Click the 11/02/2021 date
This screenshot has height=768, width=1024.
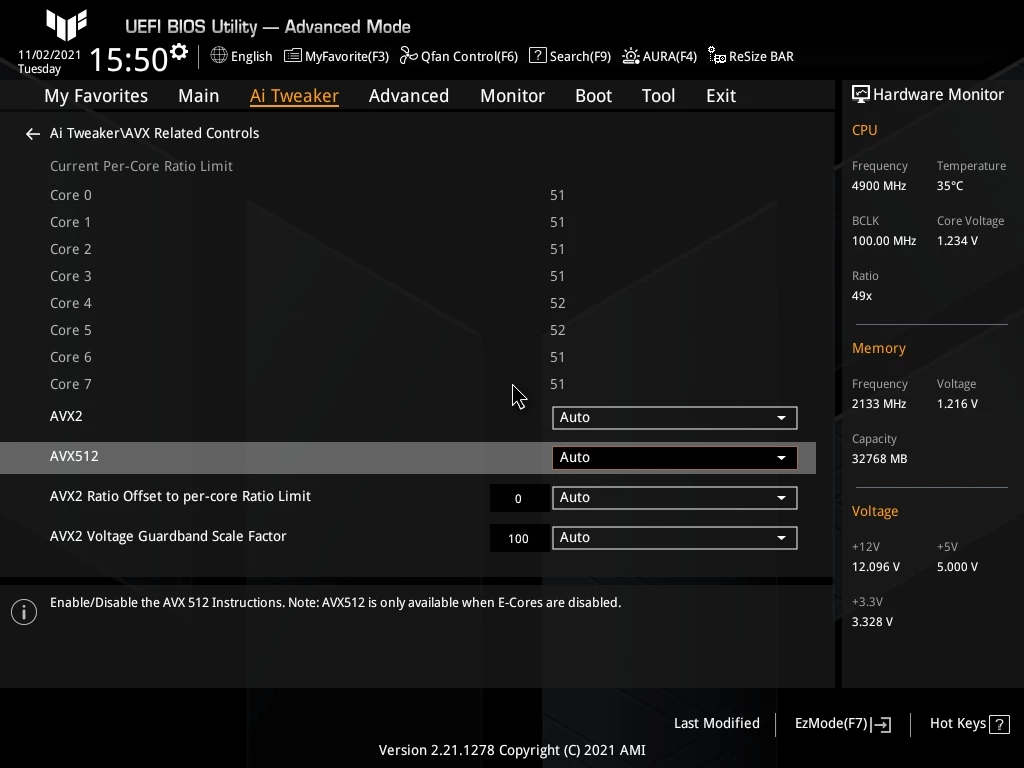pos(49,55)
